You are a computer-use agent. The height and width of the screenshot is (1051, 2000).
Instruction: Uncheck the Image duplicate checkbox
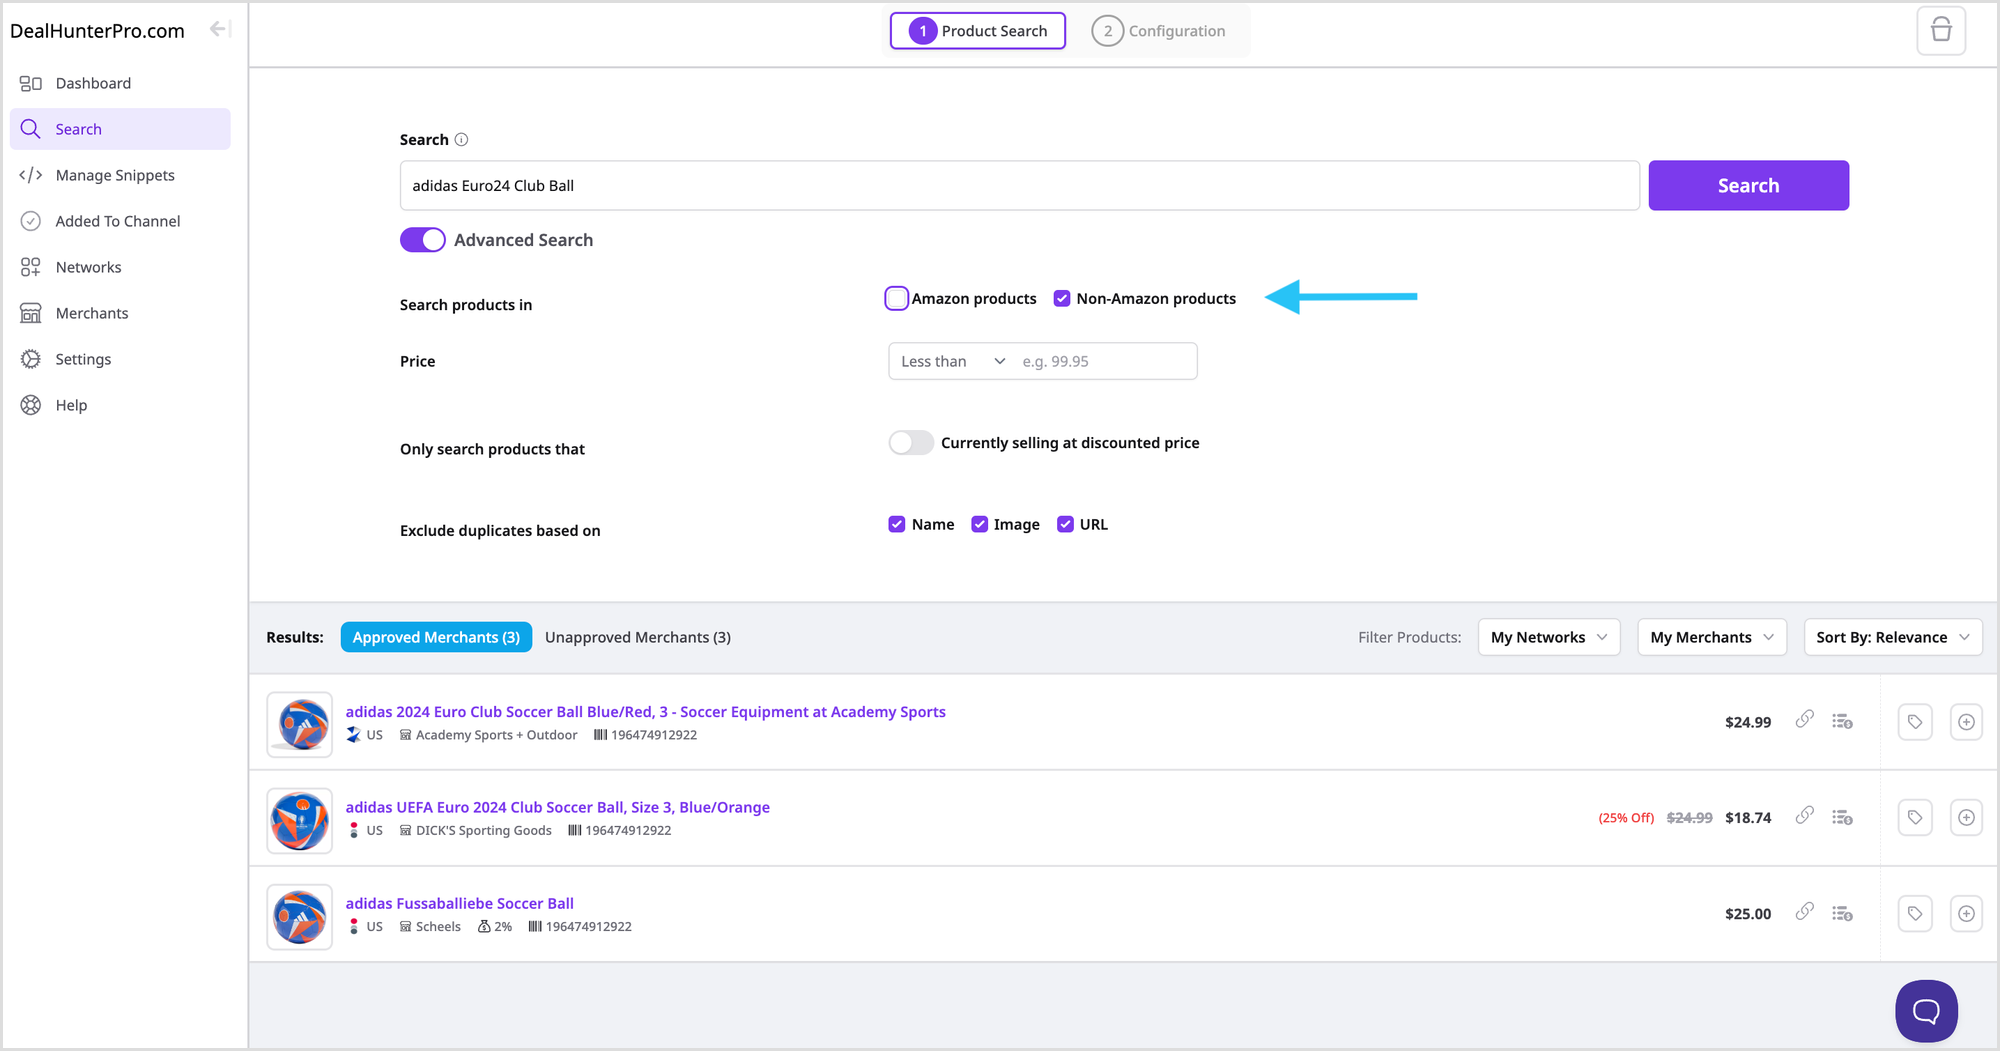(980, 524)
